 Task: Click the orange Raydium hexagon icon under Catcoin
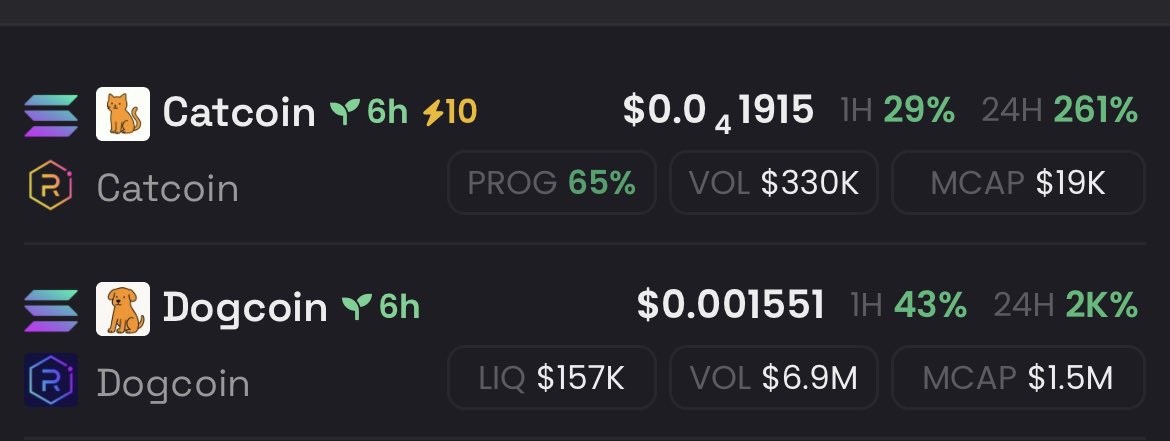point(51,185)
